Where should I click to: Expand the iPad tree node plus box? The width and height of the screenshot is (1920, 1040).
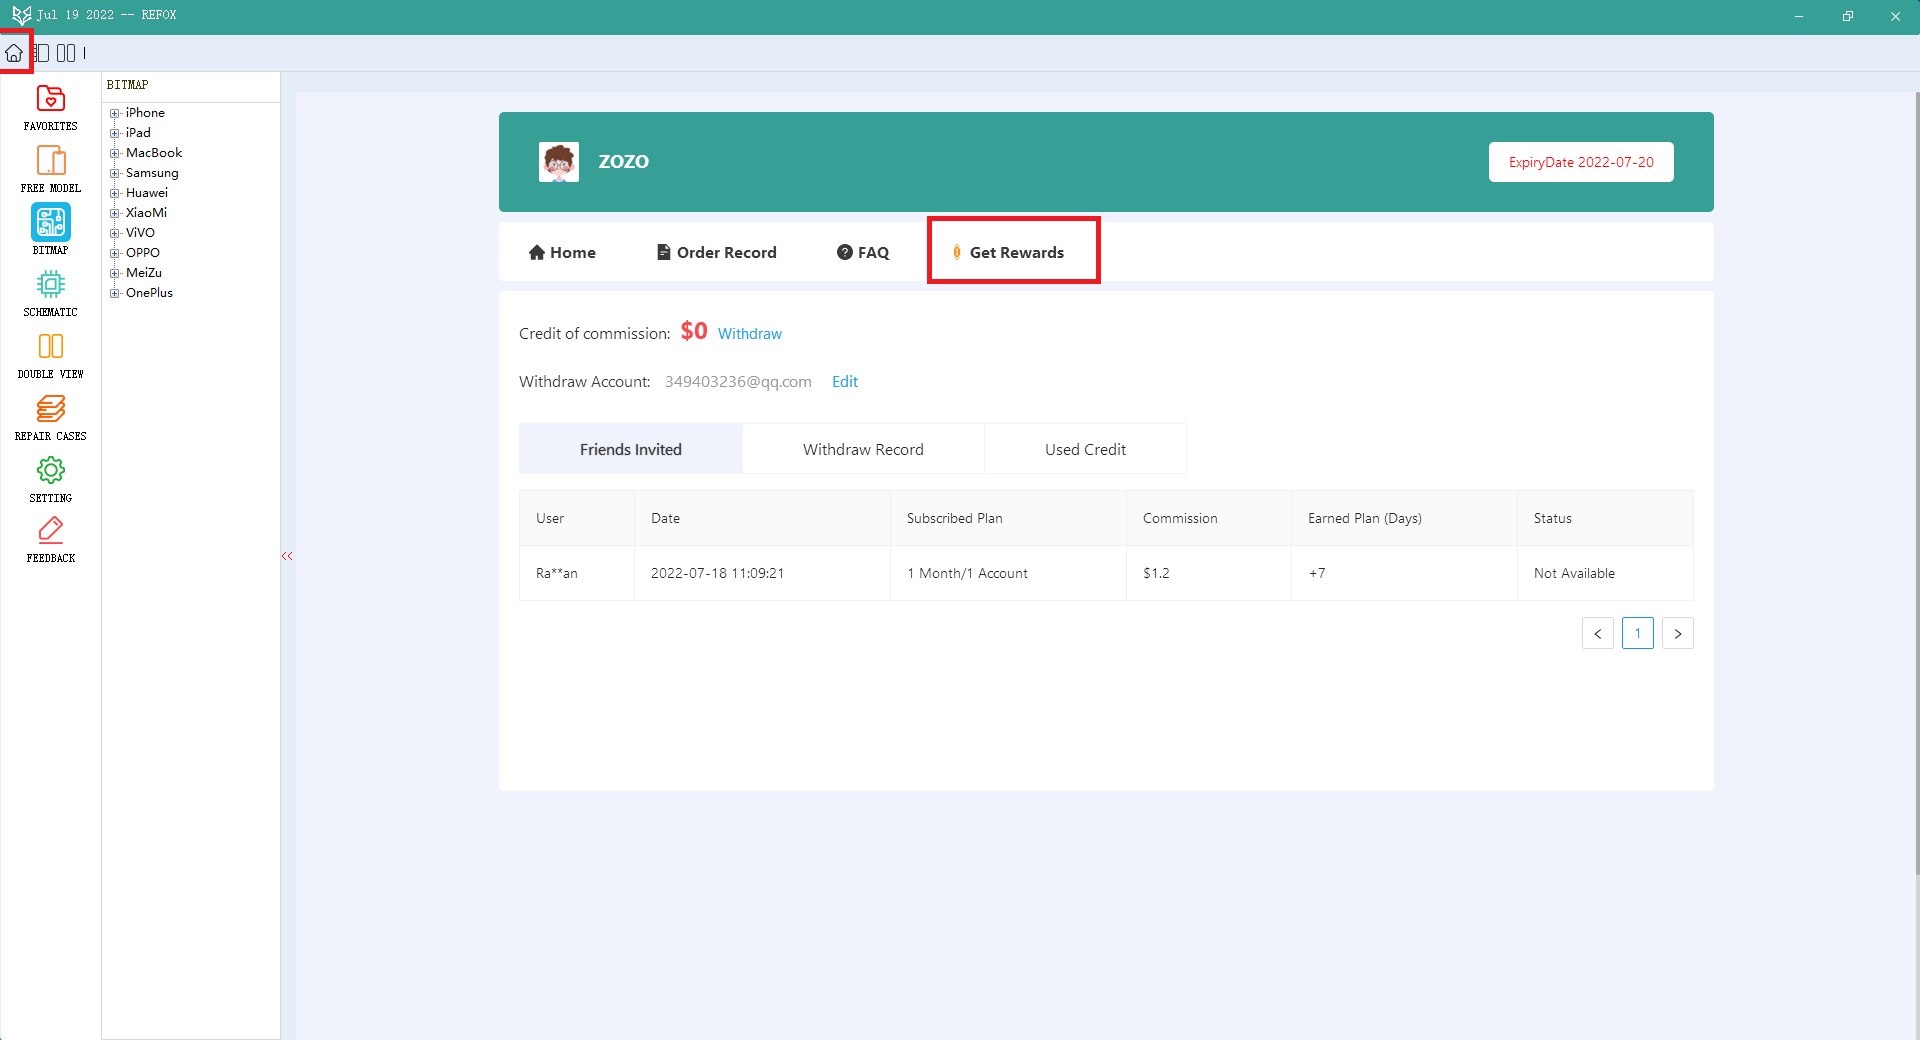[x=115, y=133]
